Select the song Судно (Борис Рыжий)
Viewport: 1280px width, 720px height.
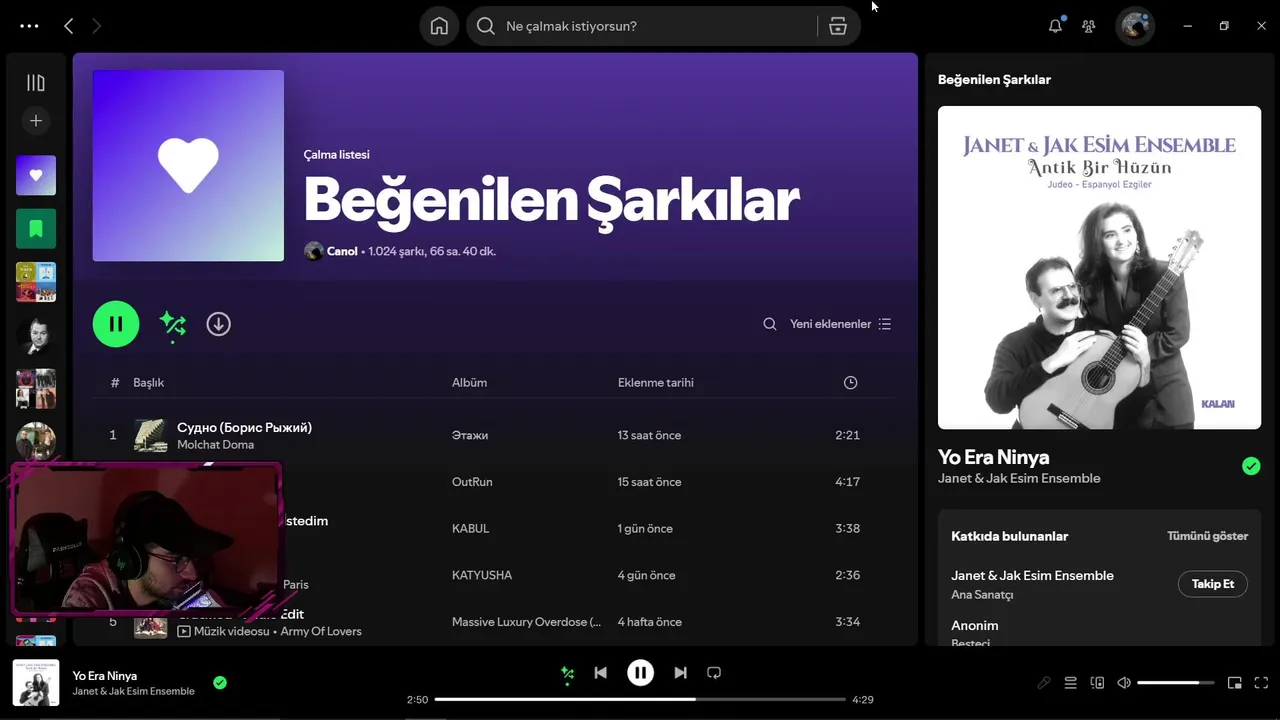point(244,427)
